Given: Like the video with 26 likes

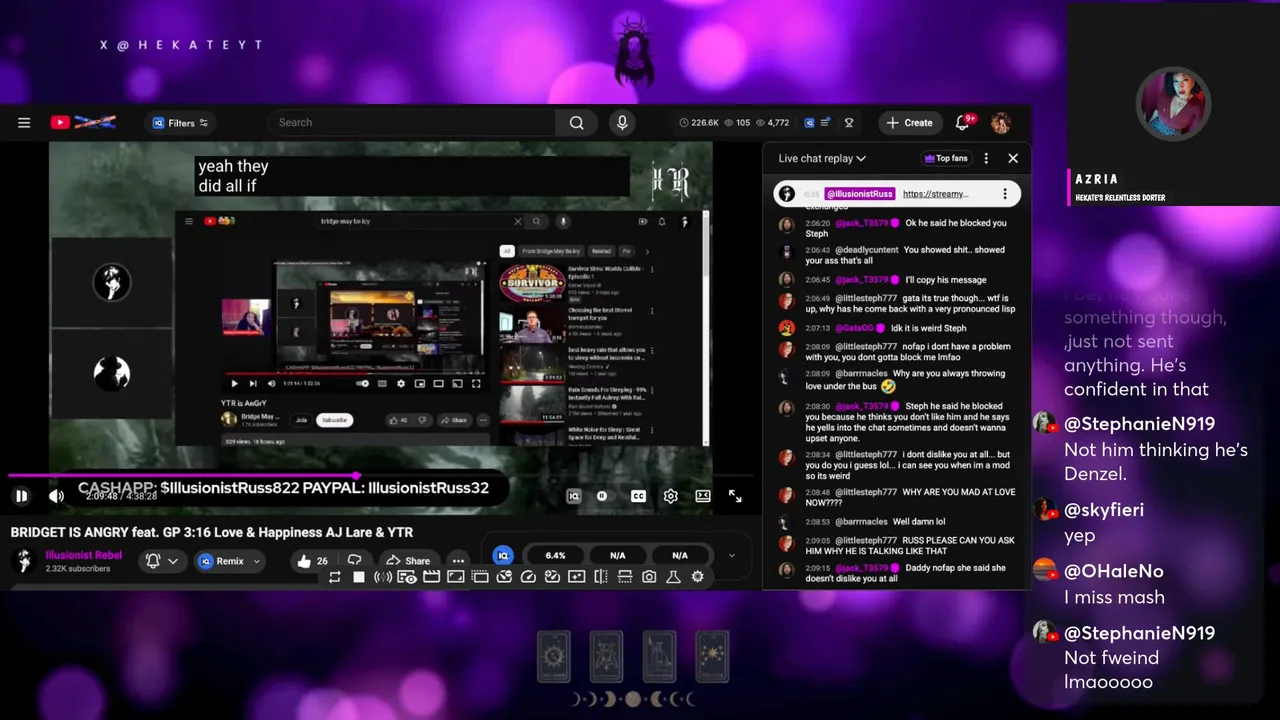Looking at the screenshot, I should tap(312, 561).
